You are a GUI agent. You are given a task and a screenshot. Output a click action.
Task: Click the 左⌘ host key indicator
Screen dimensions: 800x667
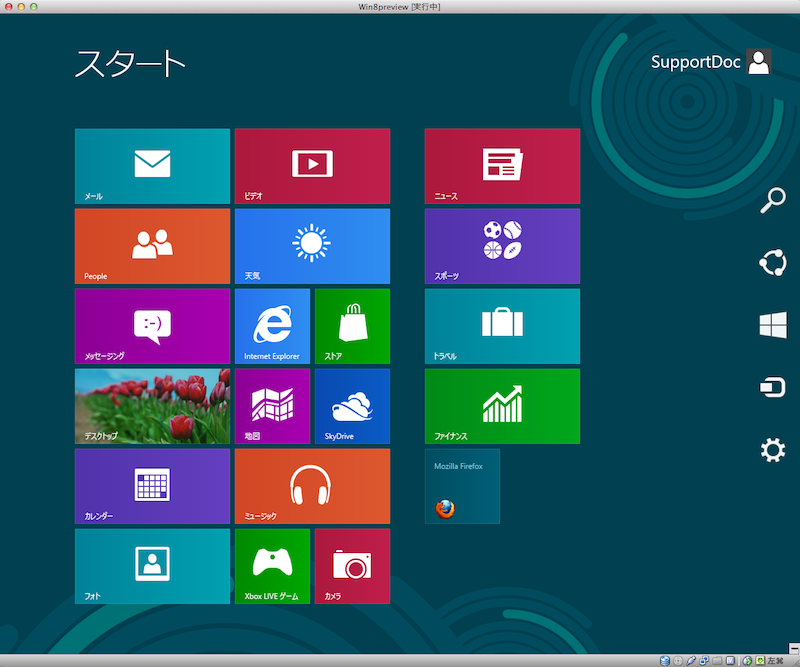[x=776, y=661]
